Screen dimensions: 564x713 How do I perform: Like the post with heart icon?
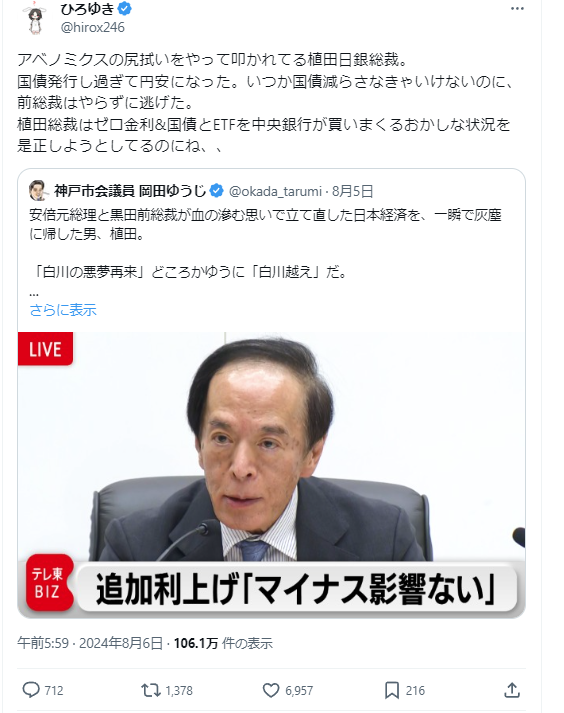[271, 690]
